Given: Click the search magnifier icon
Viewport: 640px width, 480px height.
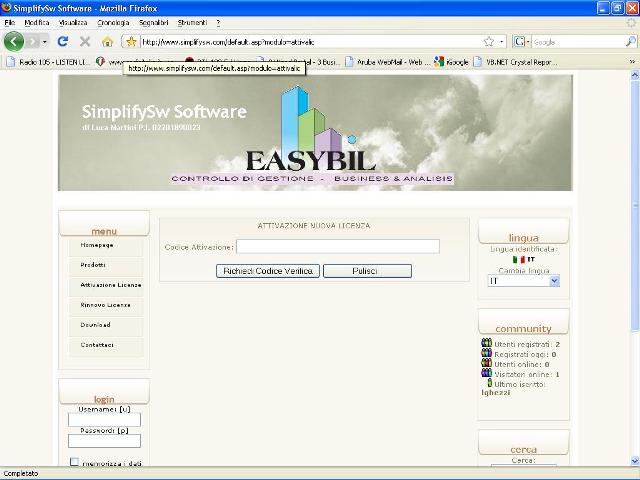Looking at the screenshot, I should click(x=631, y=42).
